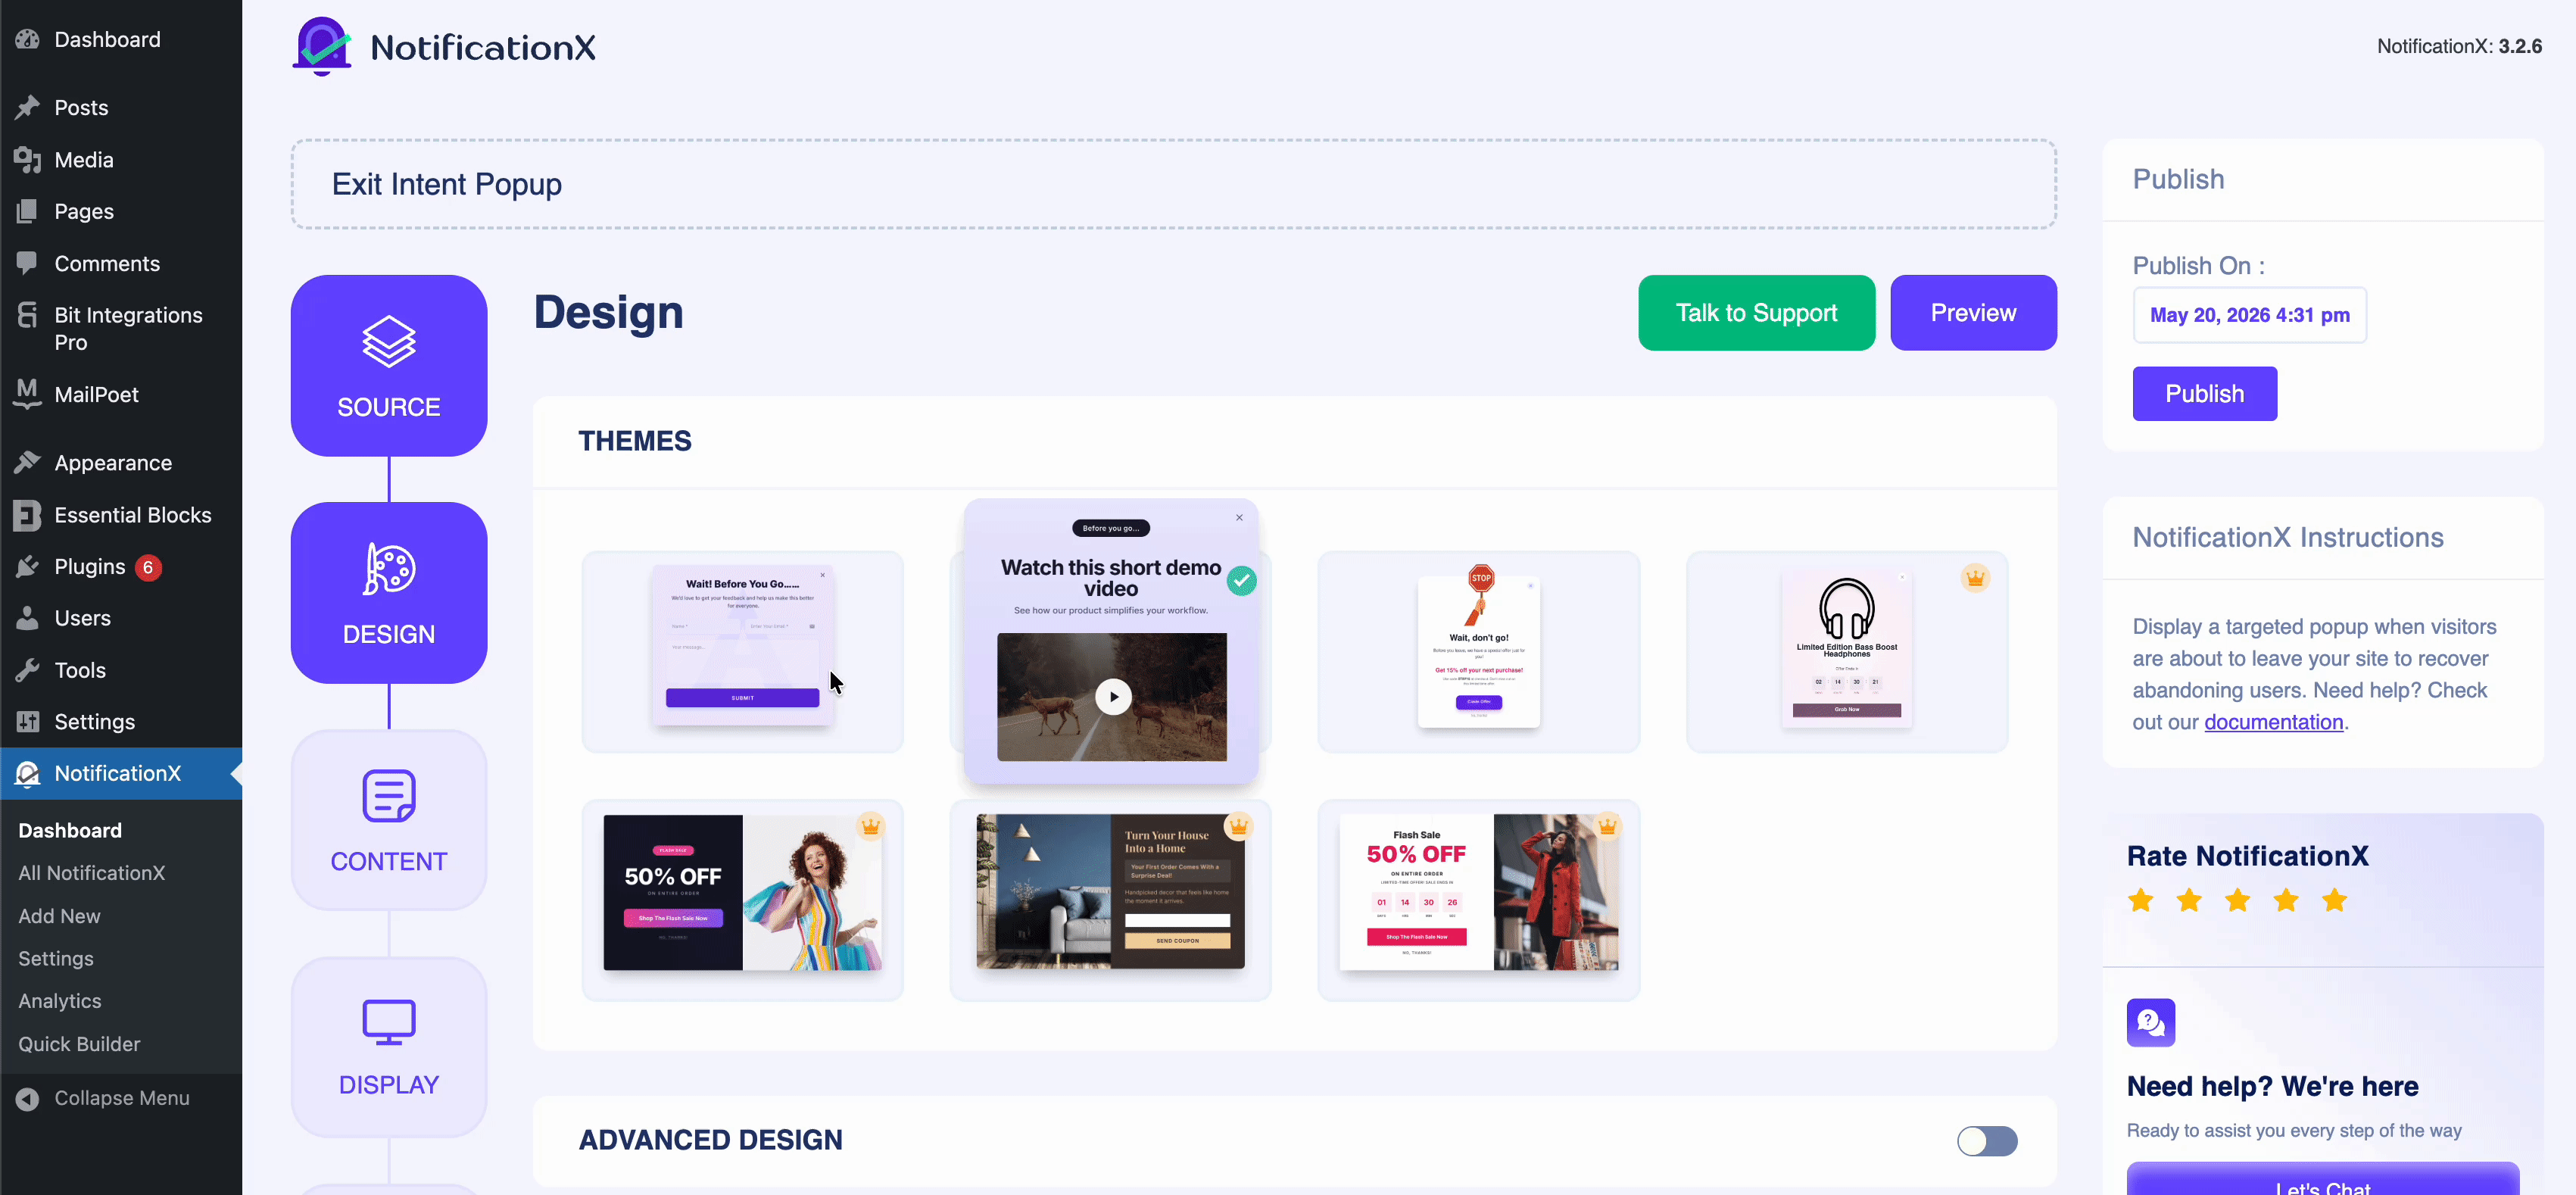Image resolution: width=2576 pixels, height=1195 pixels.
Task: Open the documentation link
Action: tap(2273, 722)
